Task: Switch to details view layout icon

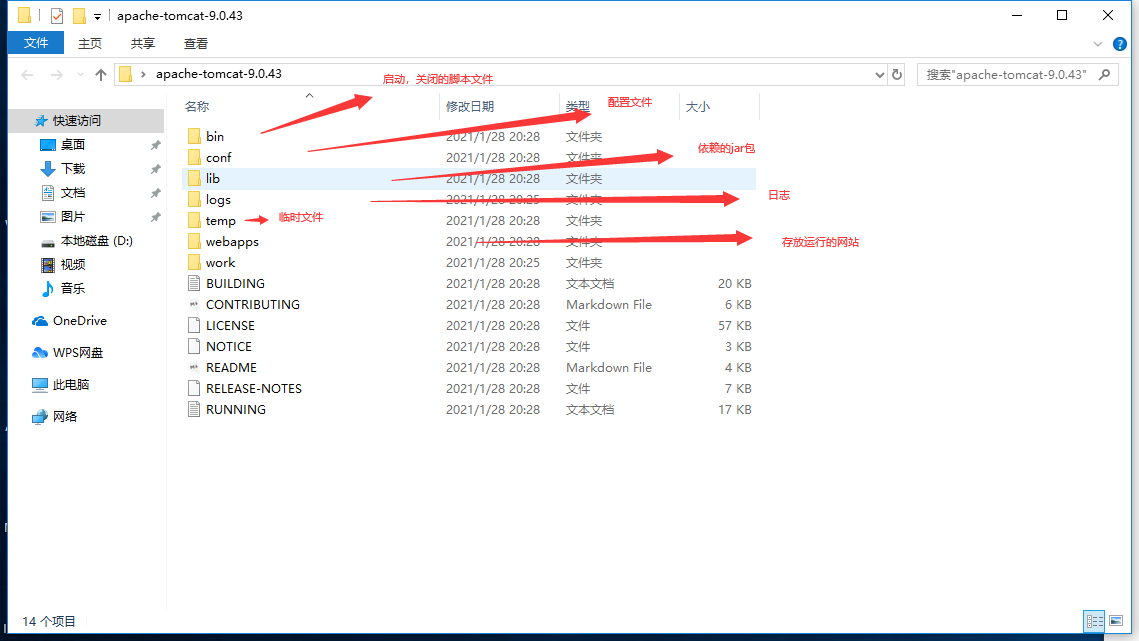Action: tap(1095, 621)
